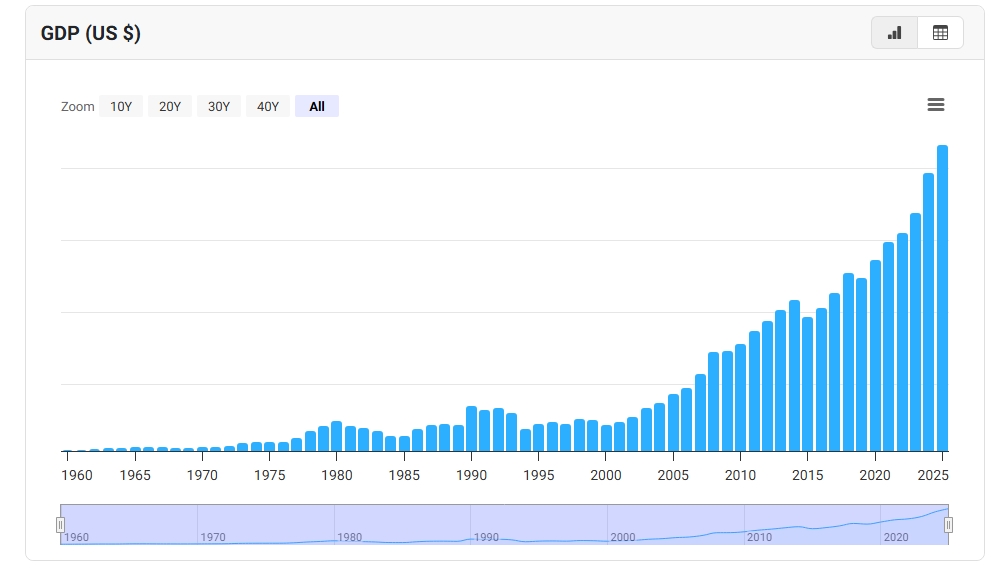Viewport: 1000px width, 575px height.
Task: Click the 2024 GDP bar
Action: pyautogui.click(x=929, y=312)
